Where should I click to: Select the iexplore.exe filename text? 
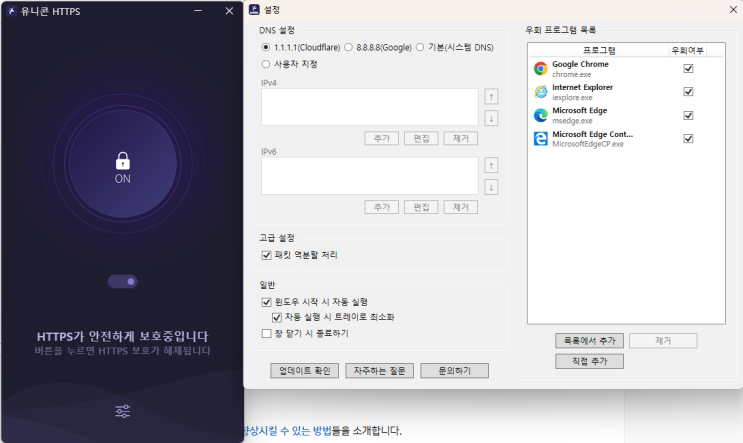tap(572, 98)
